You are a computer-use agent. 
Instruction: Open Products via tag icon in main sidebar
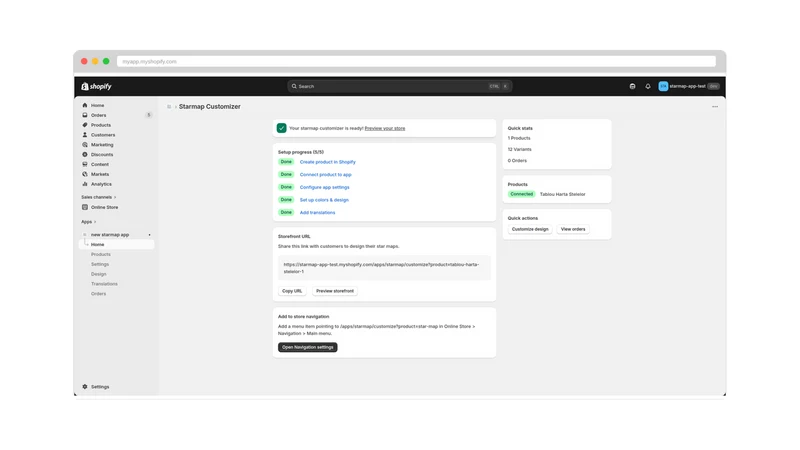(85, 125)
